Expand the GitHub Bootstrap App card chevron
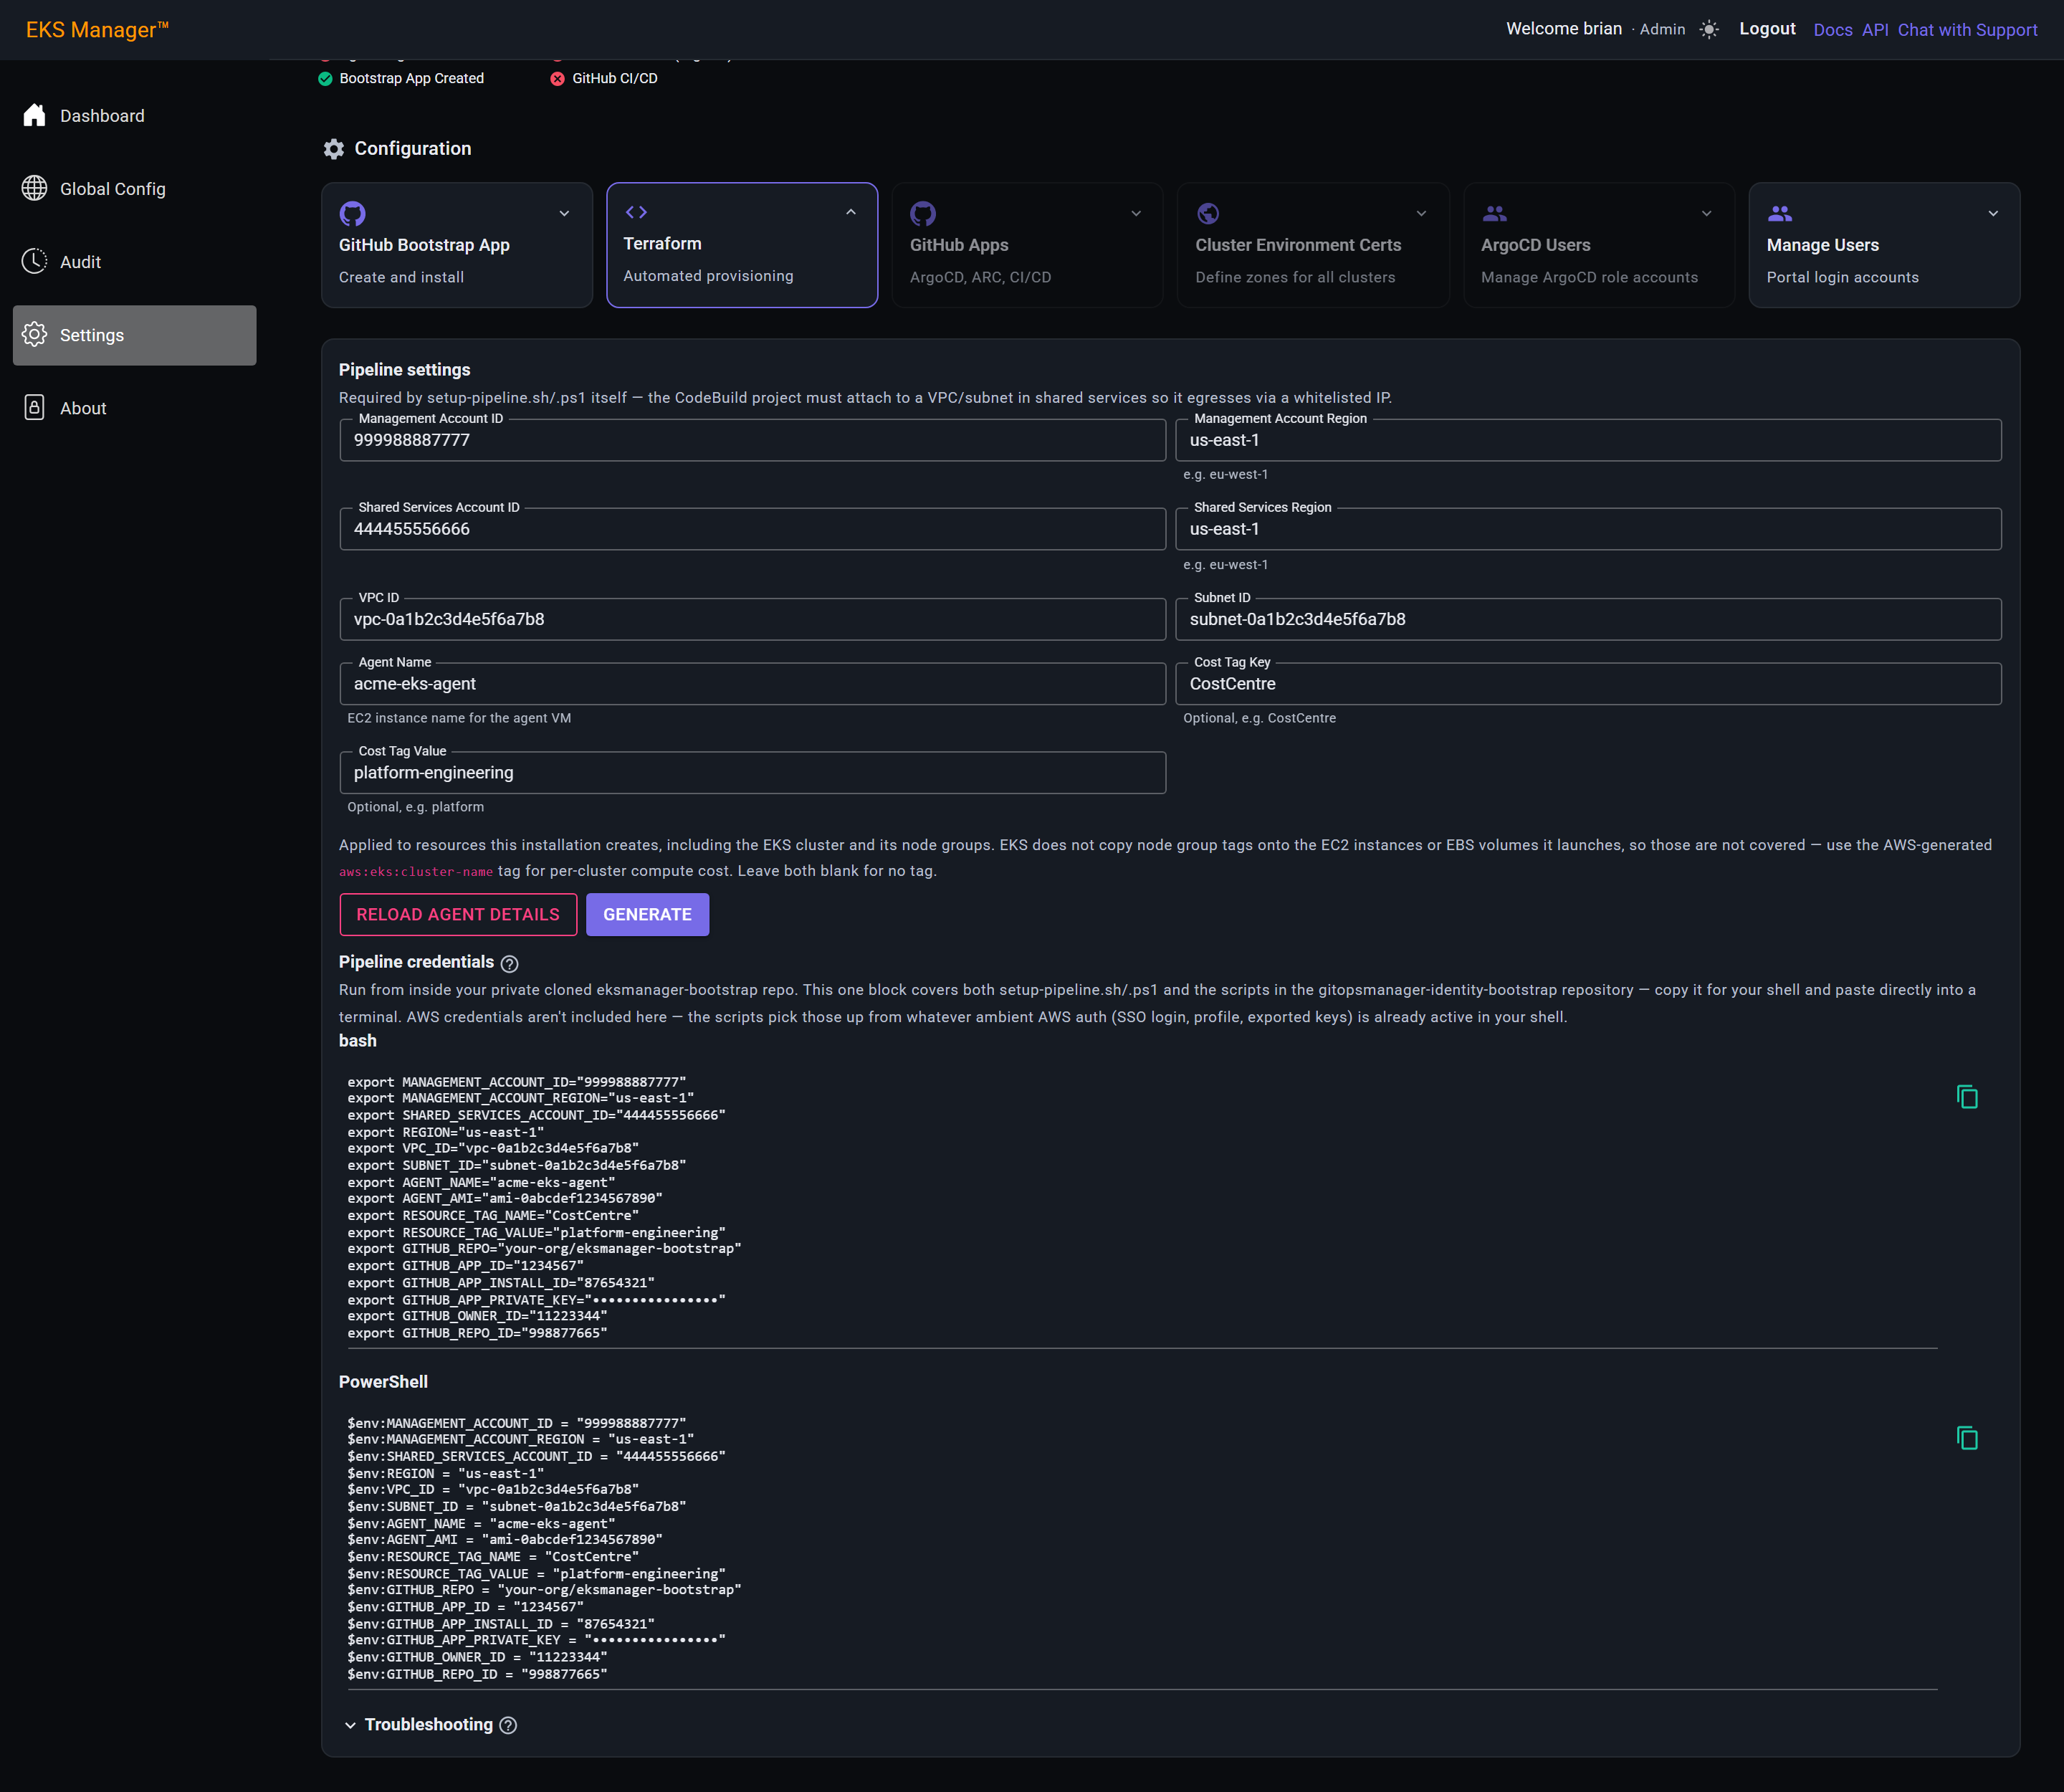Viewport: 2064px width, 1792px height. point(564,213)
